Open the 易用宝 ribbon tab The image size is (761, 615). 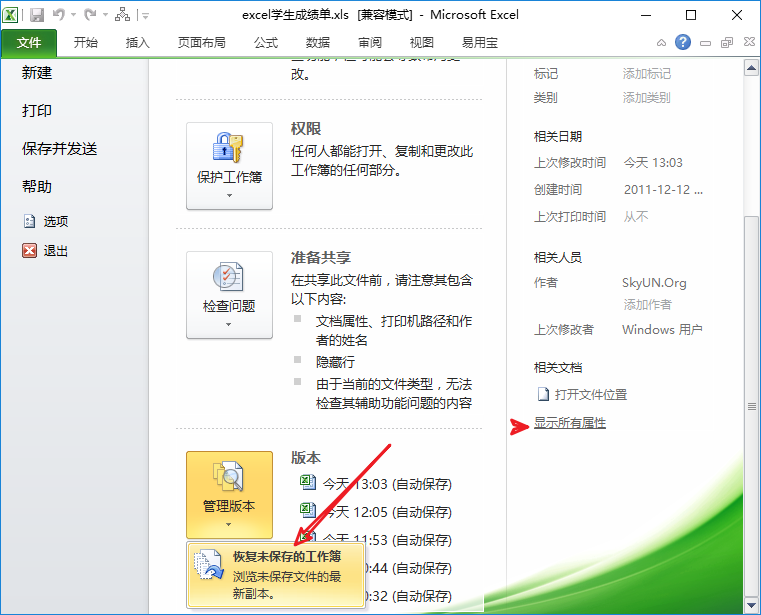[x=480, y=43]
